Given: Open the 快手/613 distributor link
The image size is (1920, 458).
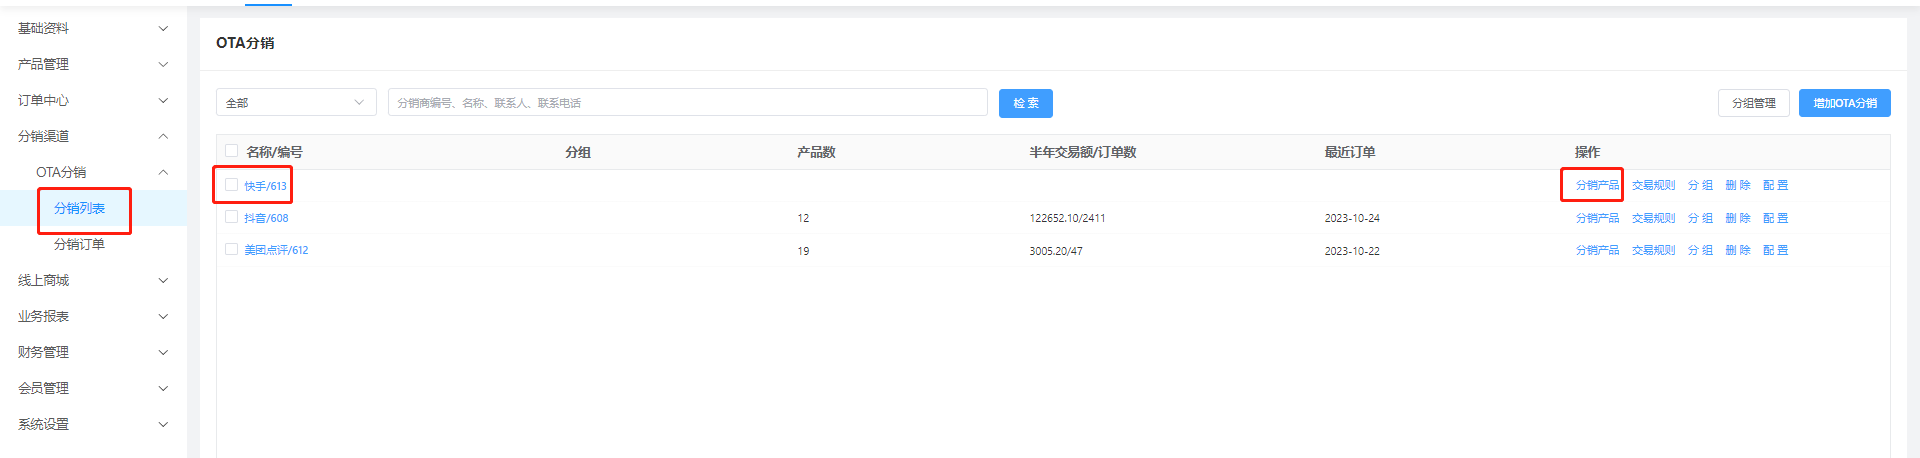Looking at the screenshot, I should [266, 186].
